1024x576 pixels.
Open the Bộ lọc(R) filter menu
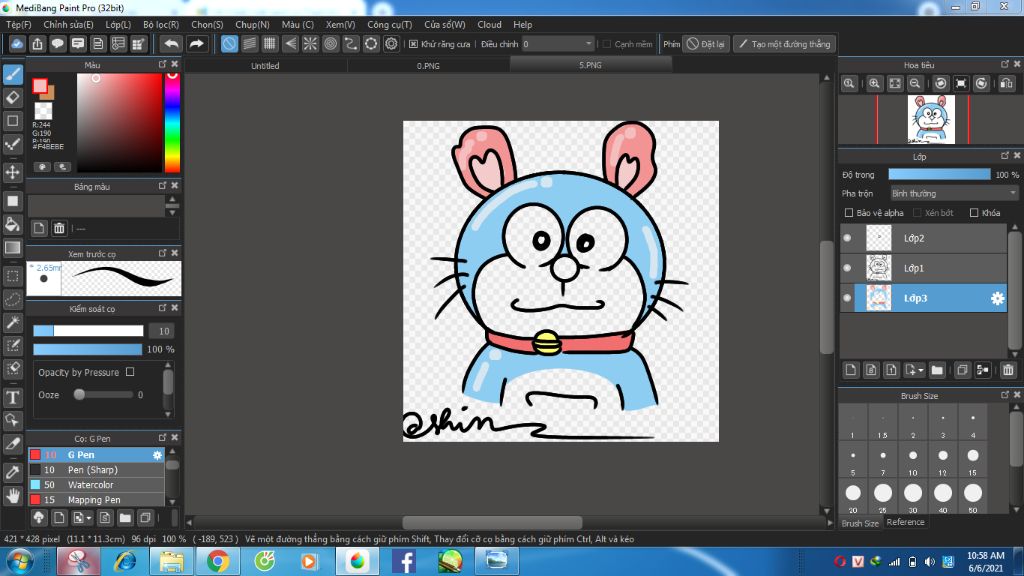click(x=161, y=24)
